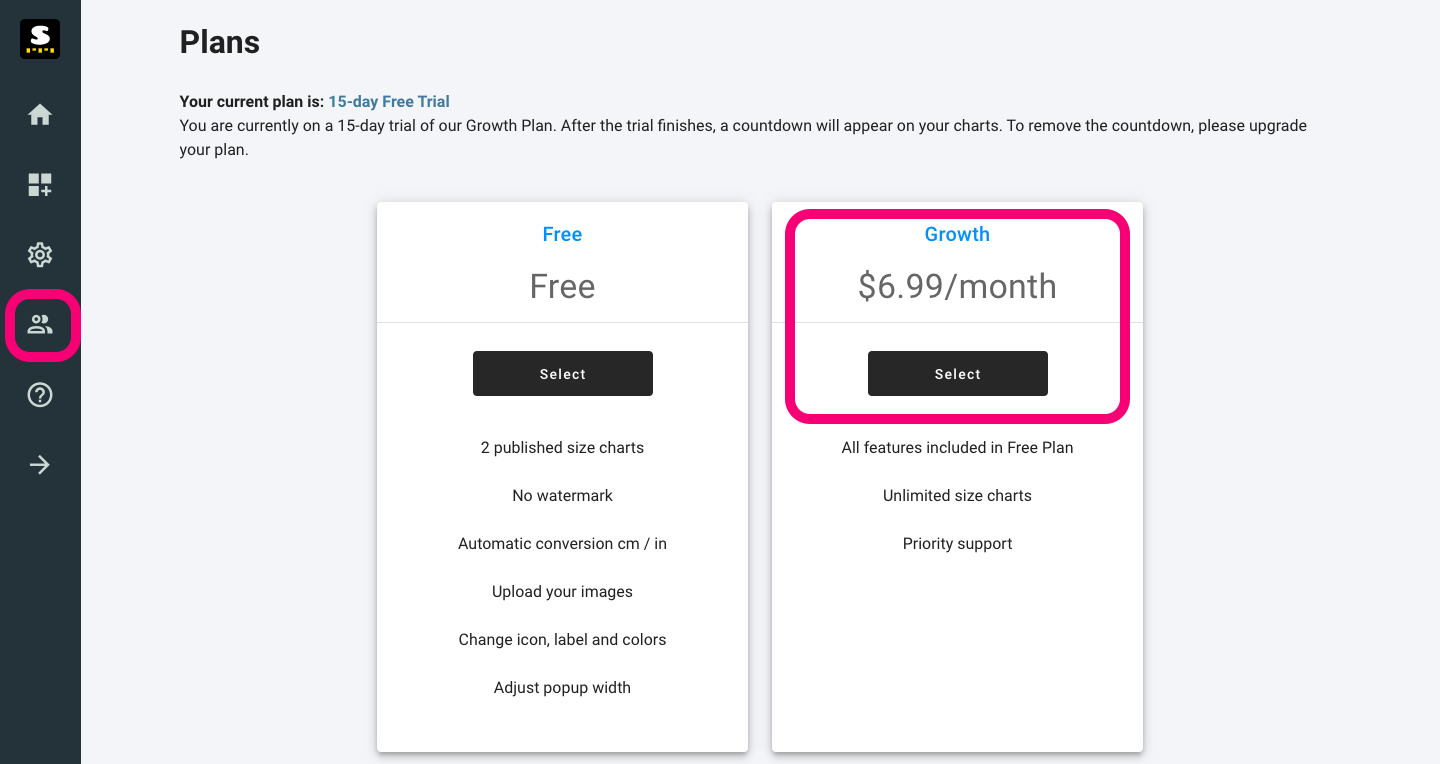Click the "Priority support" feature text
The width and height of the screenshot is (1440, 764).
957,544
